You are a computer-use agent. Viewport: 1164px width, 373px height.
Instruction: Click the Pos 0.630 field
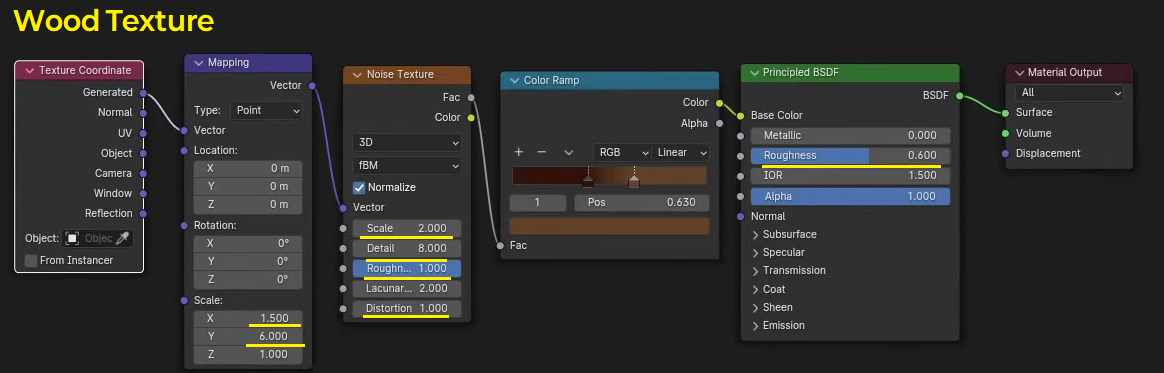click(641, 203)
